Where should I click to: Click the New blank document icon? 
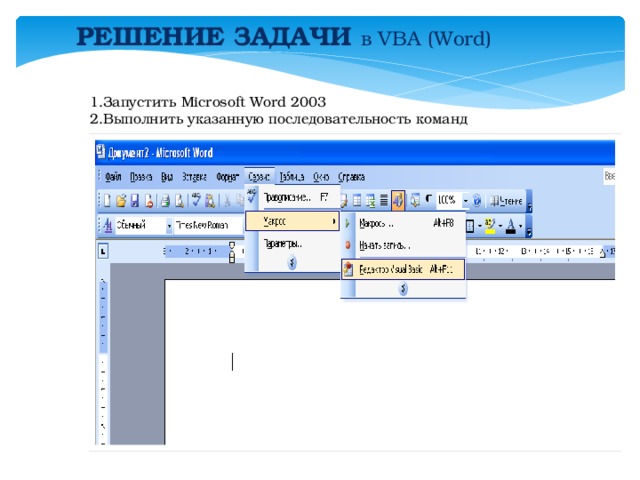[x=107, y=201]
